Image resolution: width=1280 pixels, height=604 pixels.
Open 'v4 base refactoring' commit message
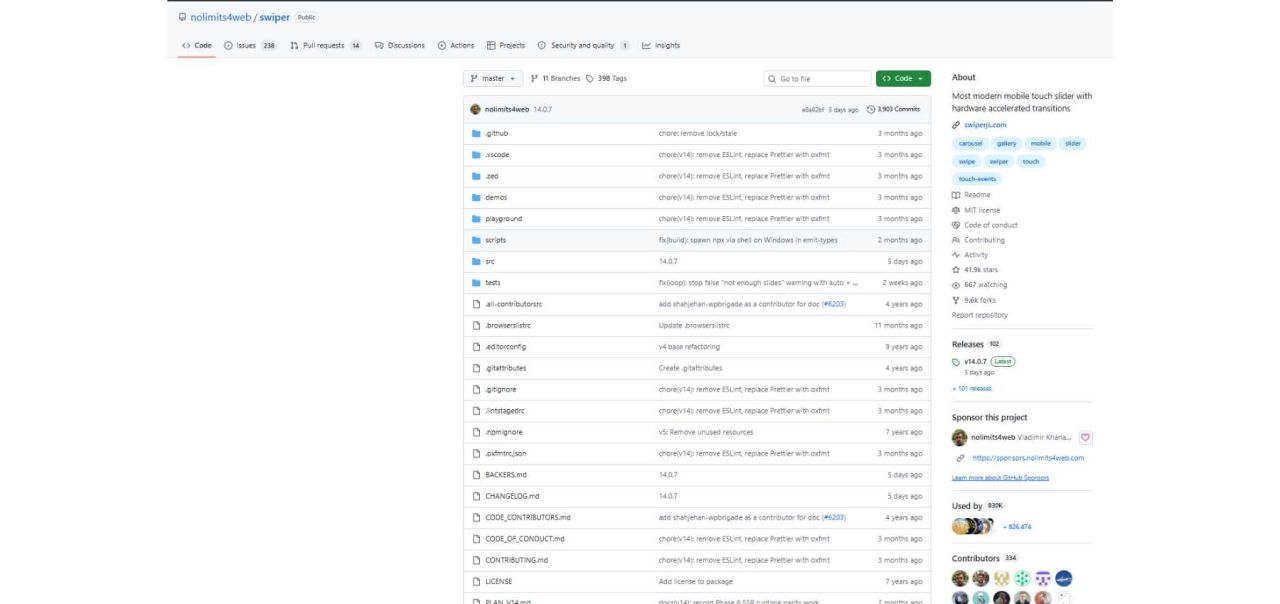(689, 347)
